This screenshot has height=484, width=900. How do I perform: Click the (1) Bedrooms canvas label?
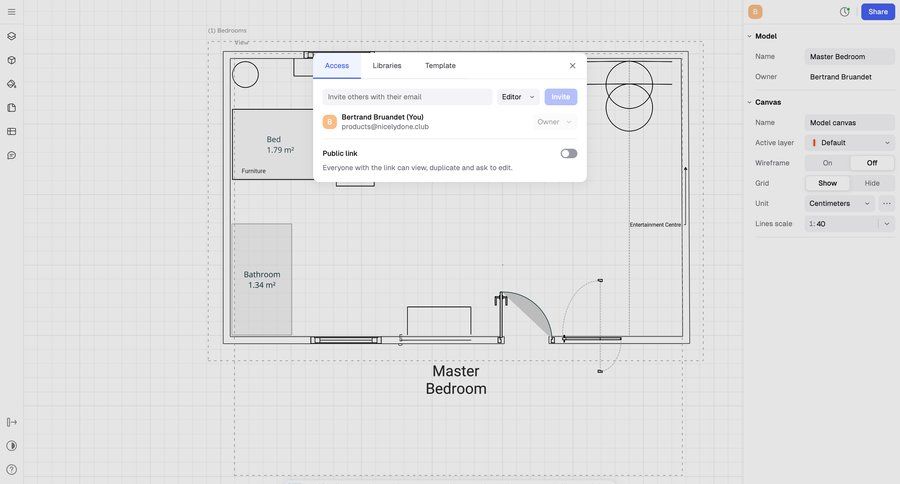click(x=227, y=30)
